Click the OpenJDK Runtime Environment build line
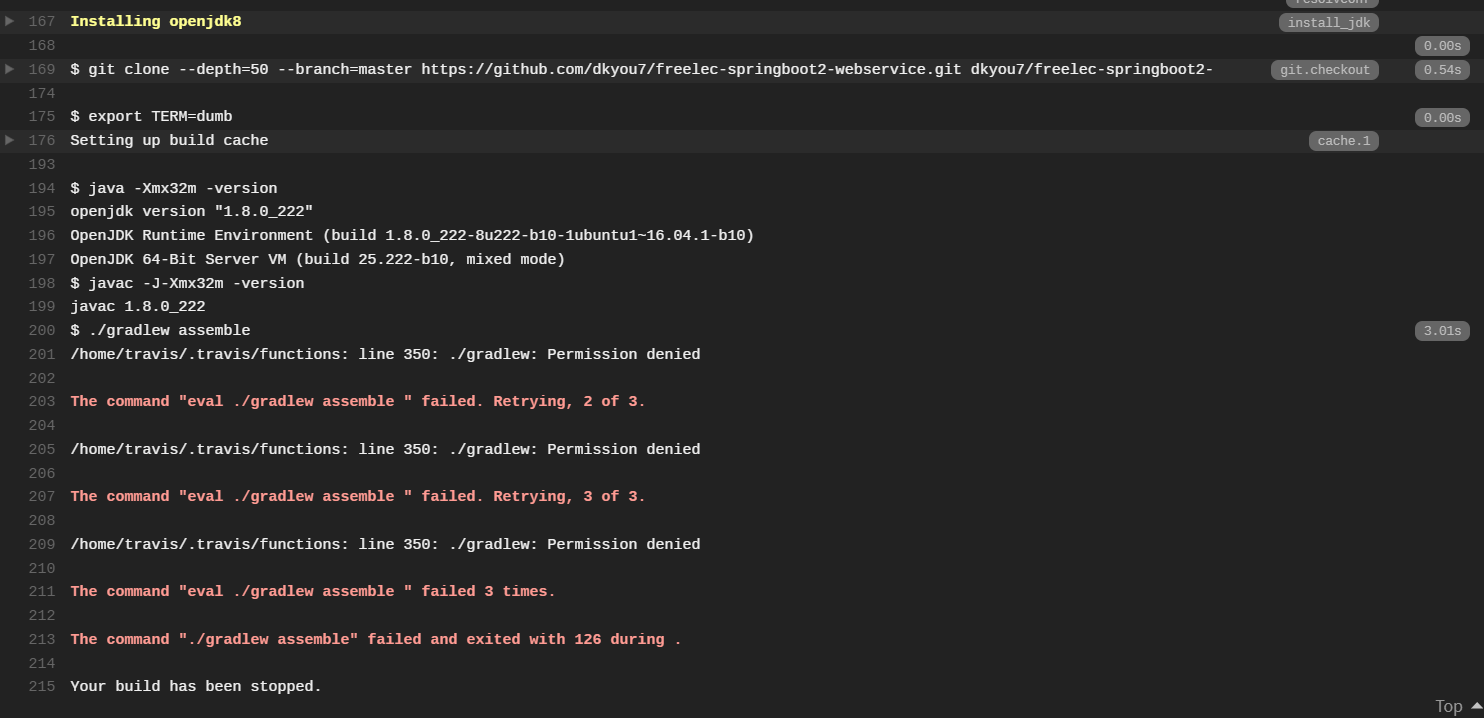1484x718 pixels. (412, 236)
